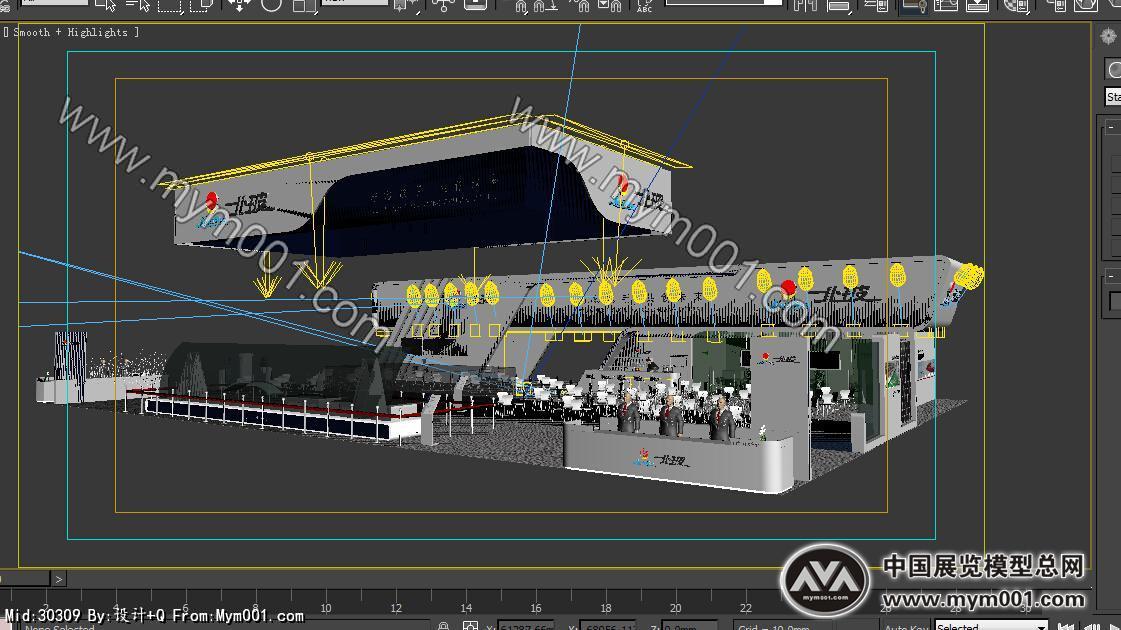Viewport: 1121px width, 630px height.
Task: Click the Auto Key button
Action: [x=906, y=626]
